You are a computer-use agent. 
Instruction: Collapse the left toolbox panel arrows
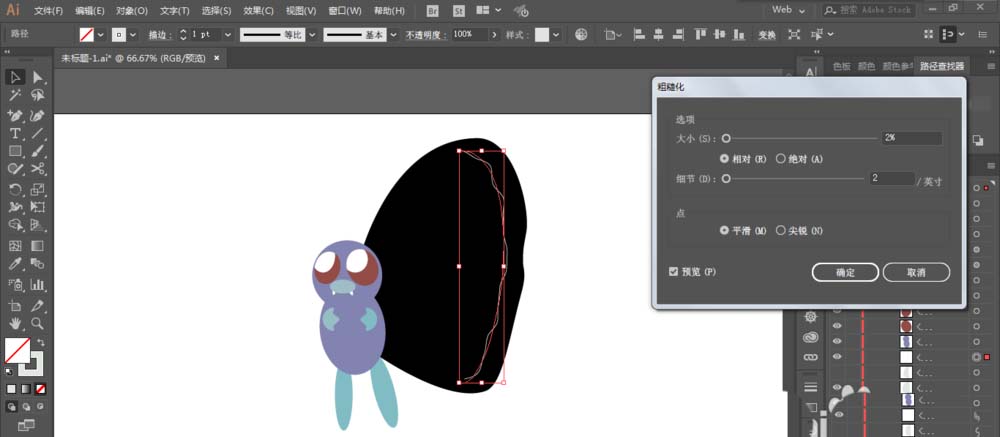point(7,52)
